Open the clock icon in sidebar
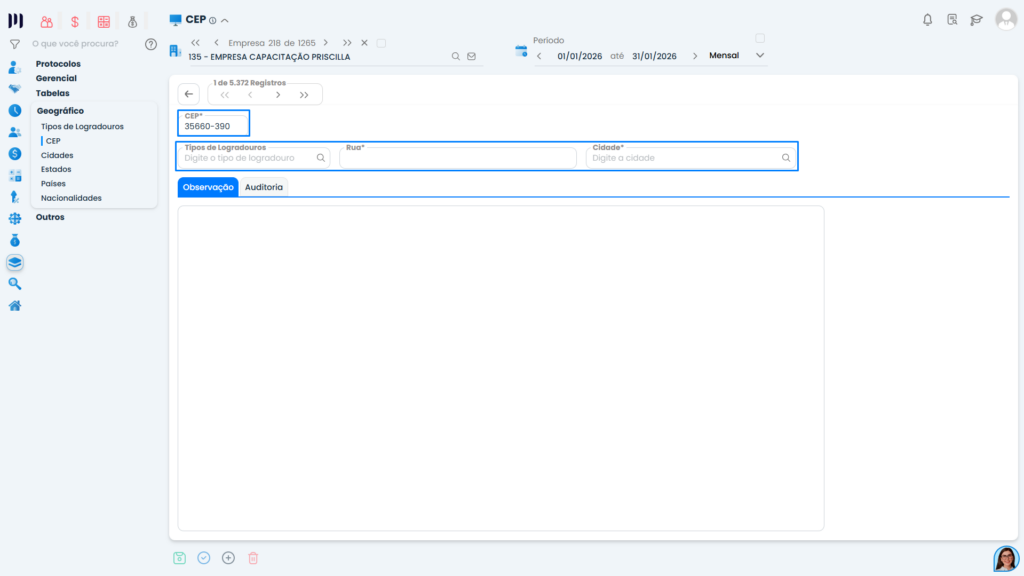 [x=14, y=110]
